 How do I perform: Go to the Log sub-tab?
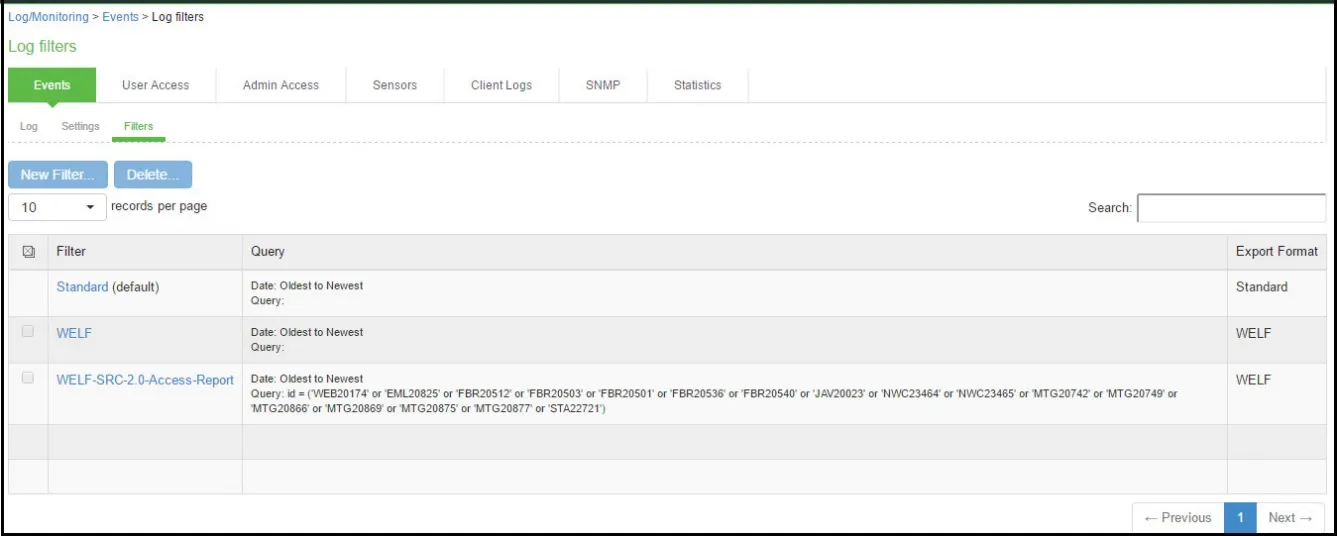29,127
